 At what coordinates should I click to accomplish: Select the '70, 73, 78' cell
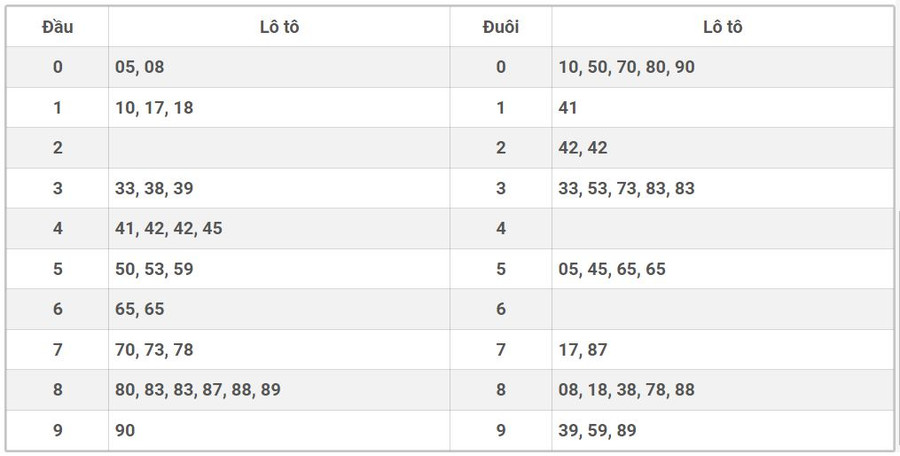pyautogui.click(x=155, y=350)
